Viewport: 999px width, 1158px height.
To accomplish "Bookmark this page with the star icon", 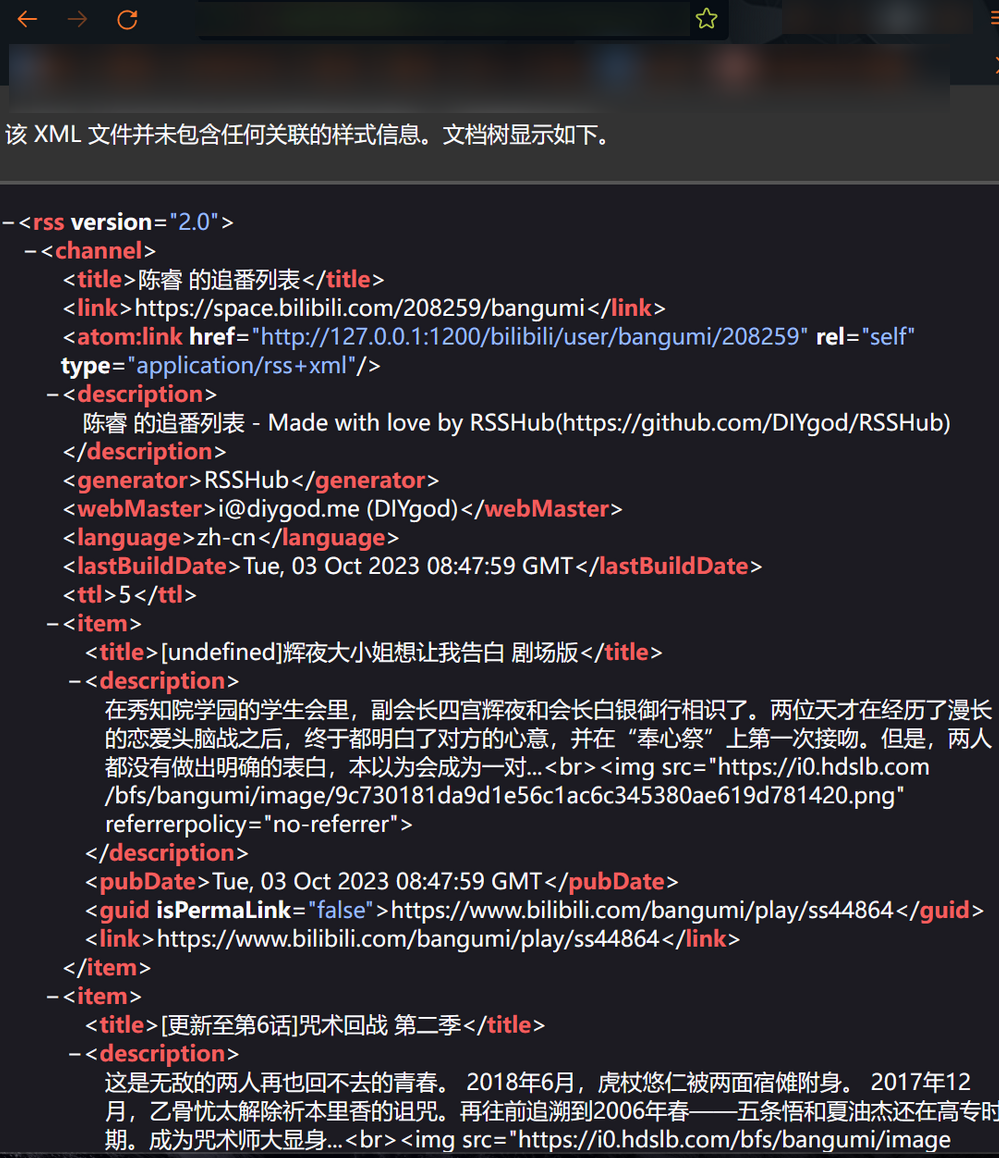I will (x=706, y=19).
